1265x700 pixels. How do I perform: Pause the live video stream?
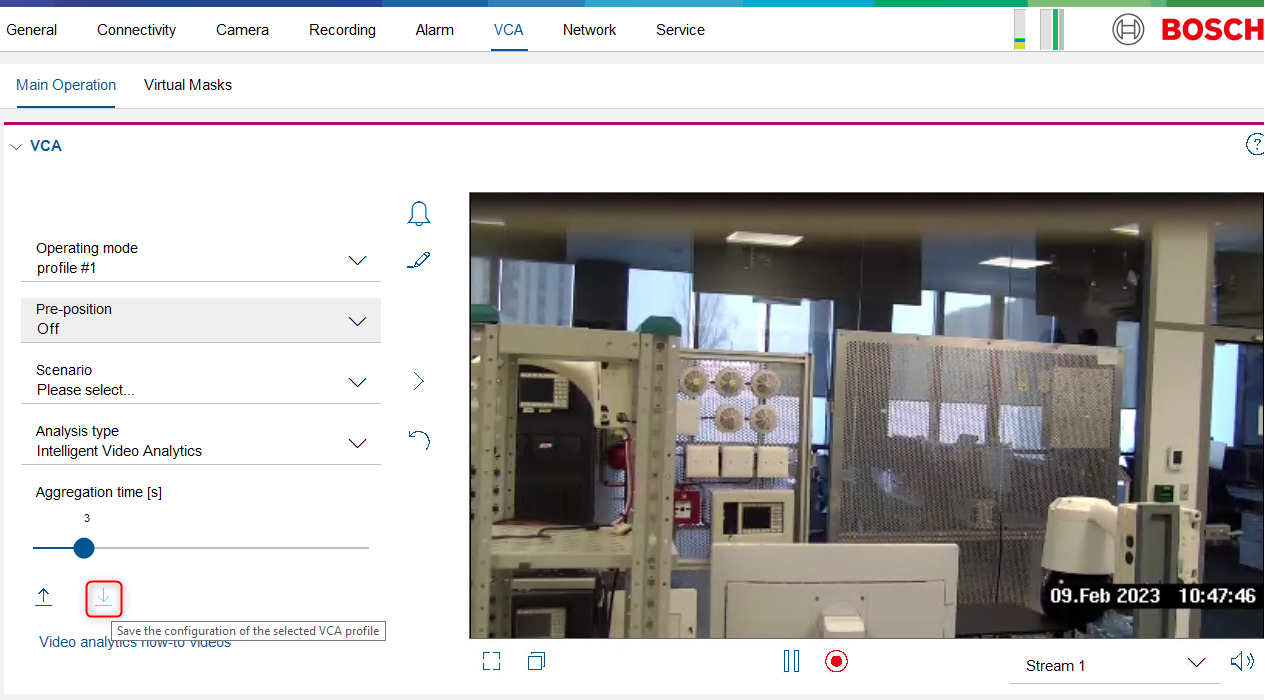[x=791, y=661]
